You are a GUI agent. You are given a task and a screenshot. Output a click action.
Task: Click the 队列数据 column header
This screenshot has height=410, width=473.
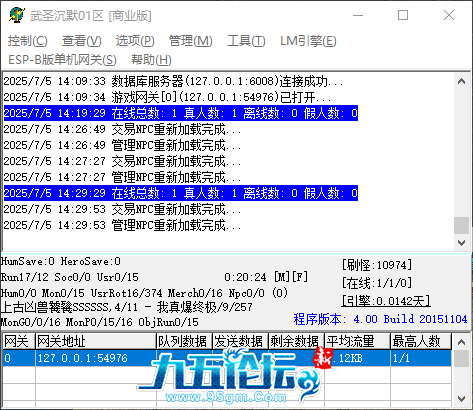pyautogui.click(x=184, y=341)
